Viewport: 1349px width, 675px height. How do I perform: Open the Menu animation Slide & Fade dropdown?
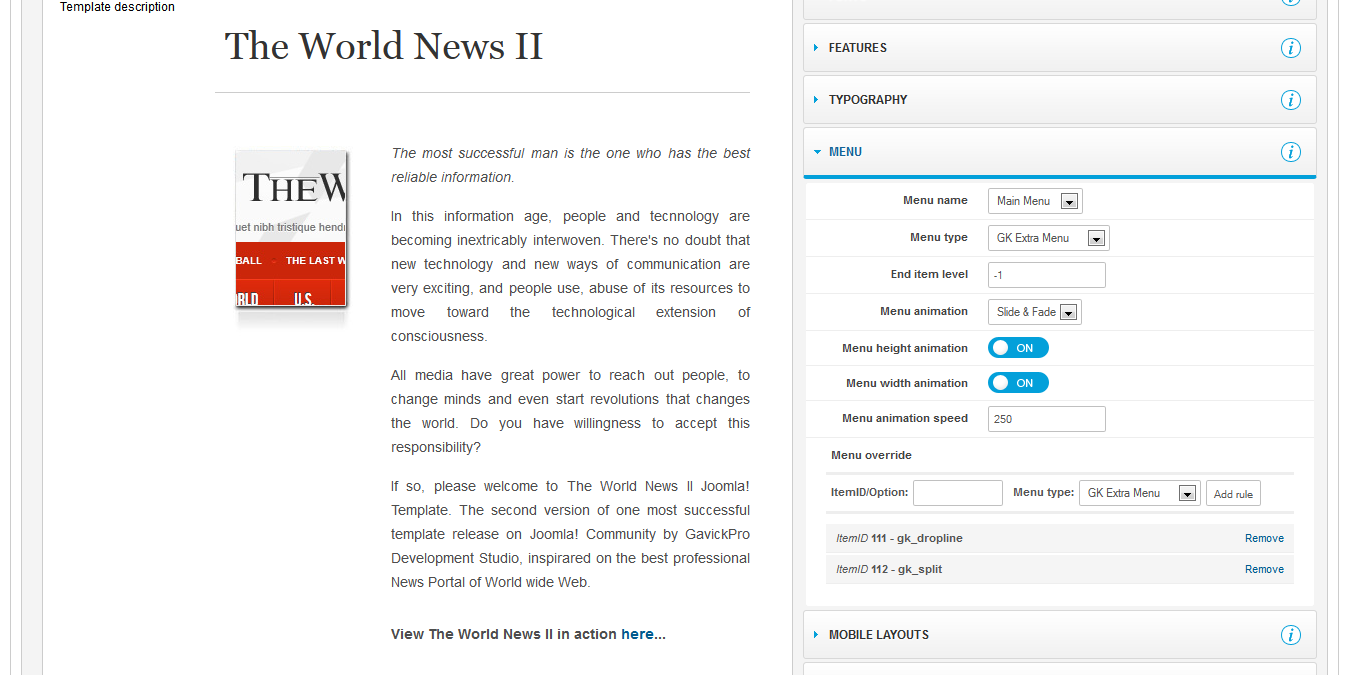tap(1035, 312)
